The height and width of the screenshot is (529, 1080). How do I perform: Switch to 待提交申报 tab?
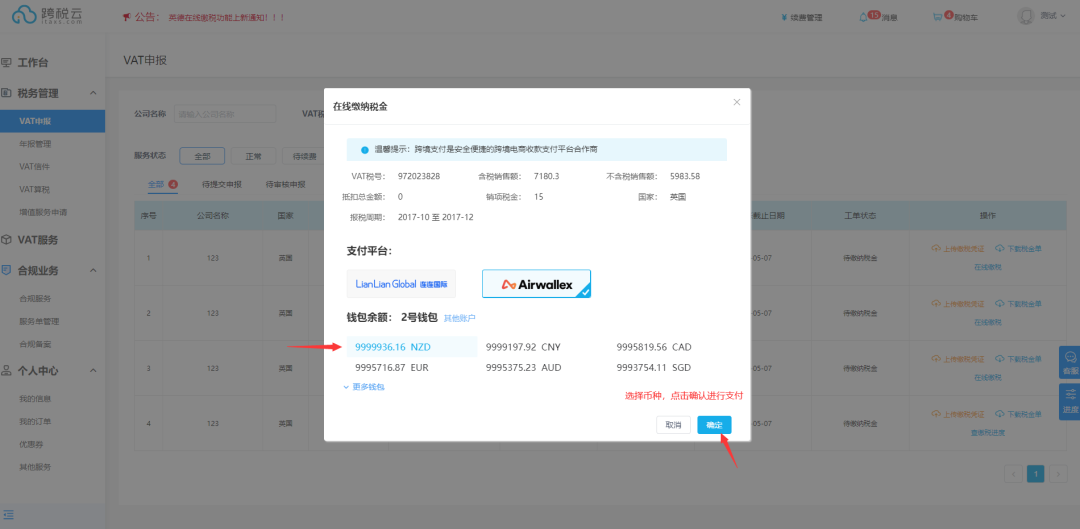(222, 185)
